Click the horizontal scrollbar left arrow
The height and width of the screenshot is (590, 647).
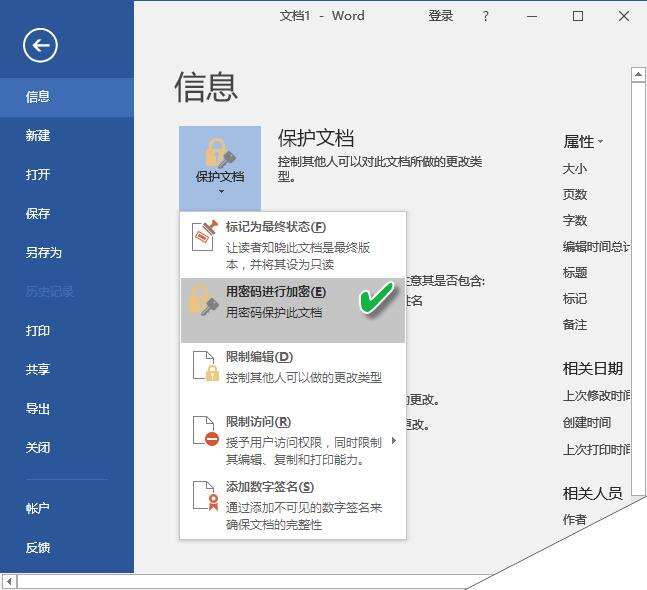point(9,582)
